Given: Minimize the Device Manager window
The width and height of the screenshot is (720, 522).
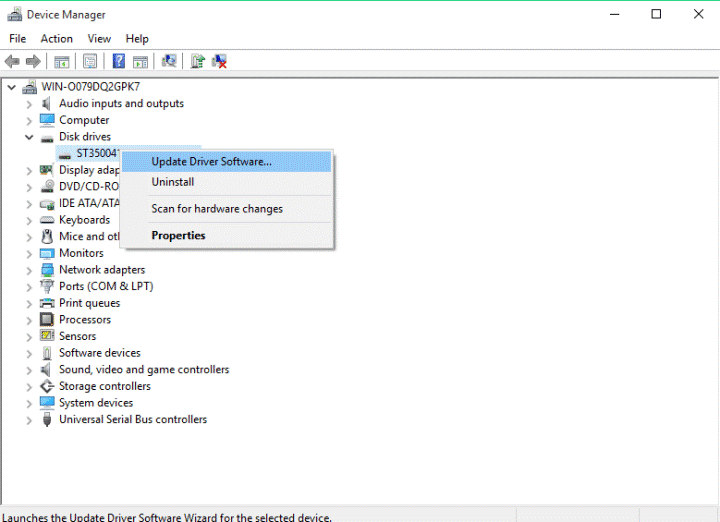Looking at the screenshot, I should pos(614,14).
